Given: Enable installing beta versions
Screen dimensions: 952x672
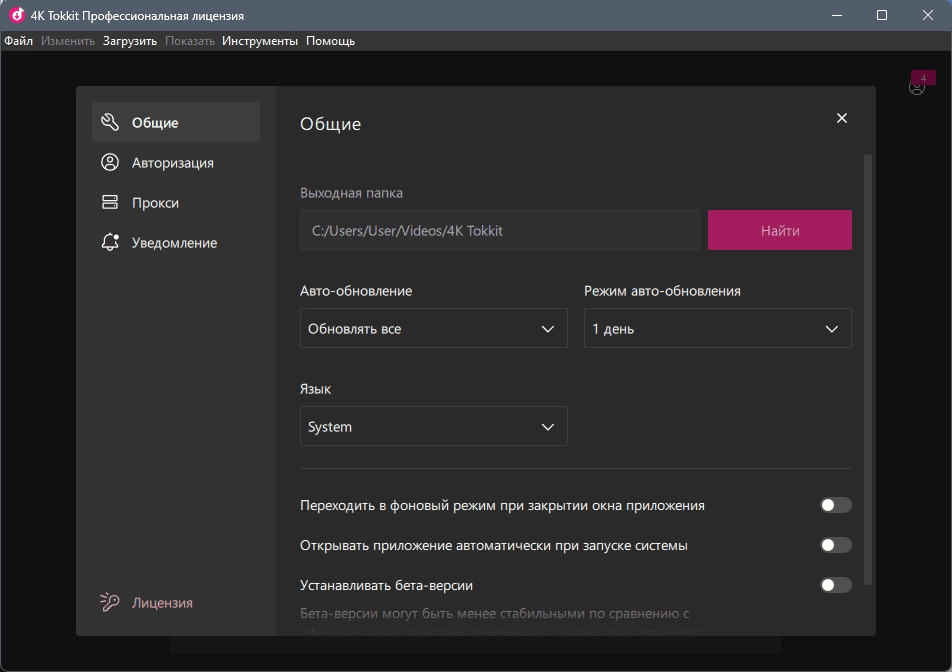Looking at the screenshot, I should pyautogui.click(x=835, y=585).
